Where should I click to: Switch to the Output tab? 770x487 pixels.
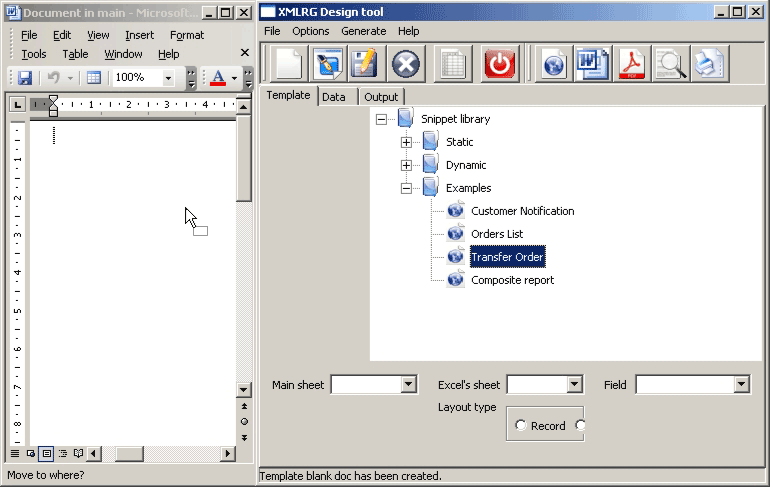(381, 97)
